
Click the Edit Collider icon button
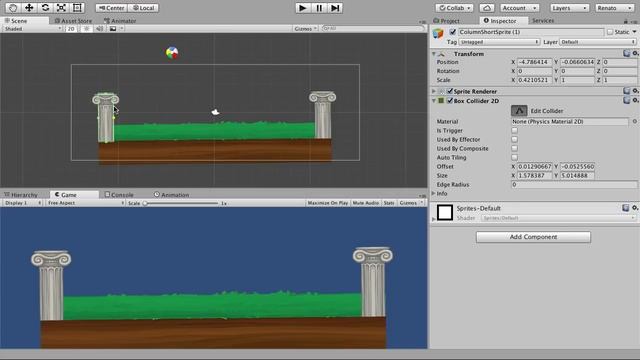pyautogui.click(x=519, y=111)
